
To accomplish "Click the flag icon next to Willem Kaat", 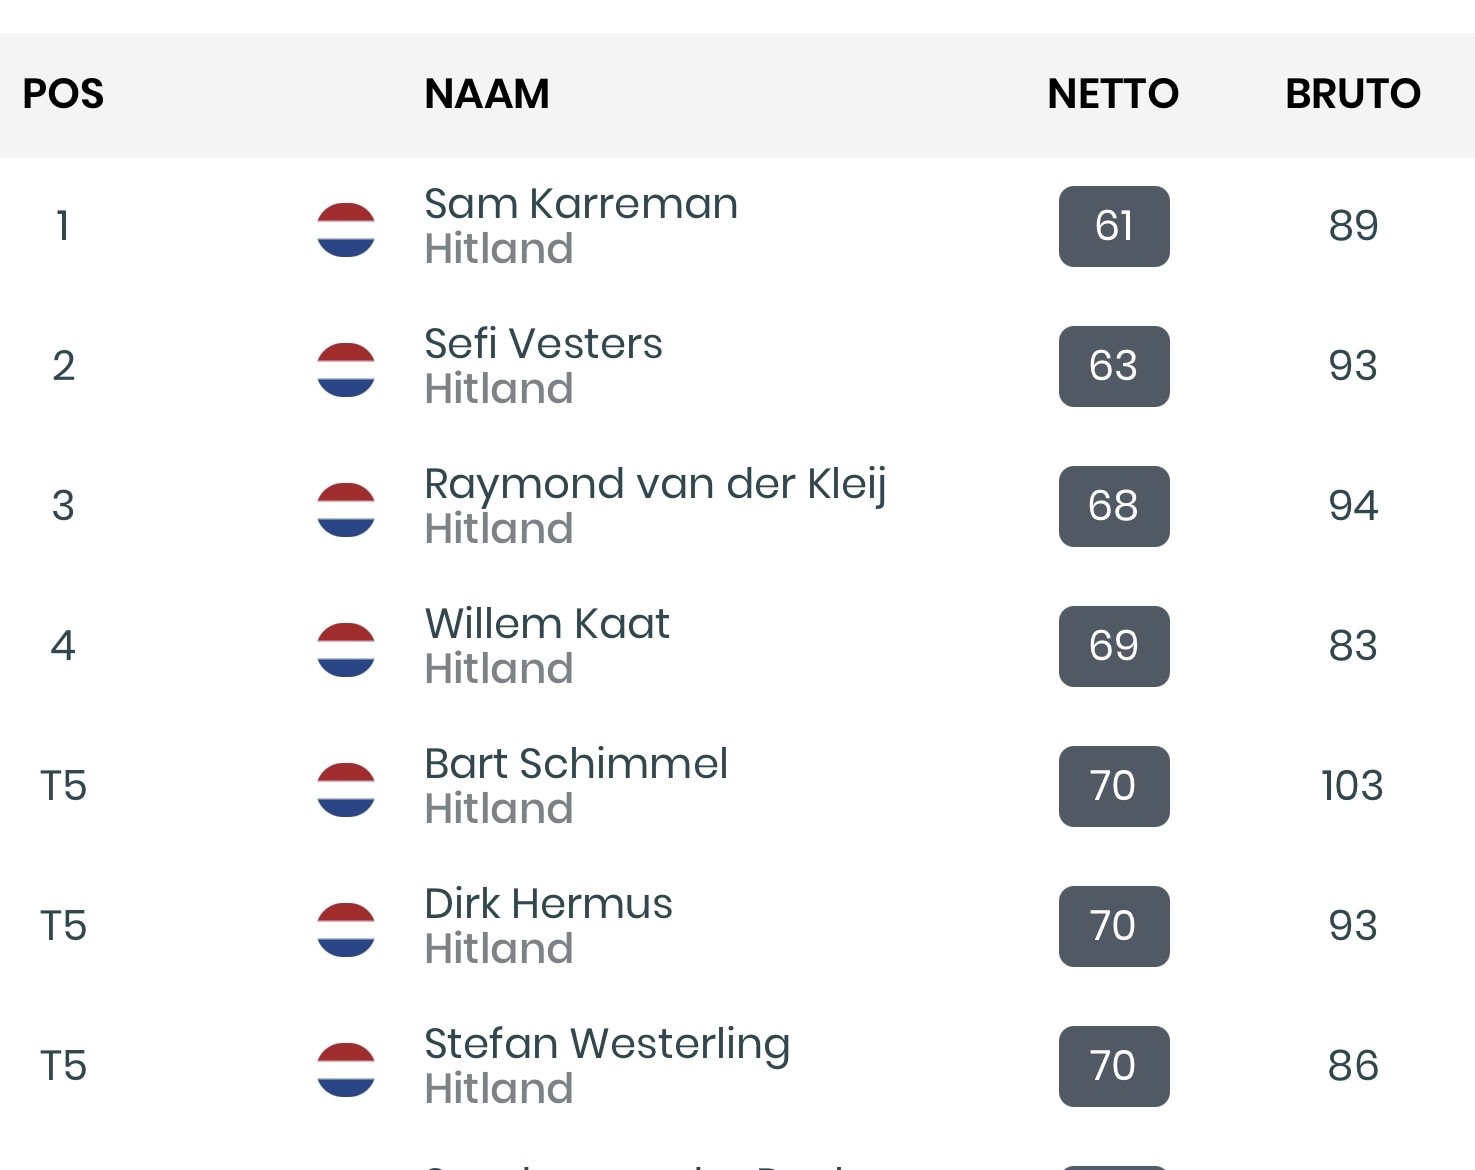I will (x=346, y=650).
